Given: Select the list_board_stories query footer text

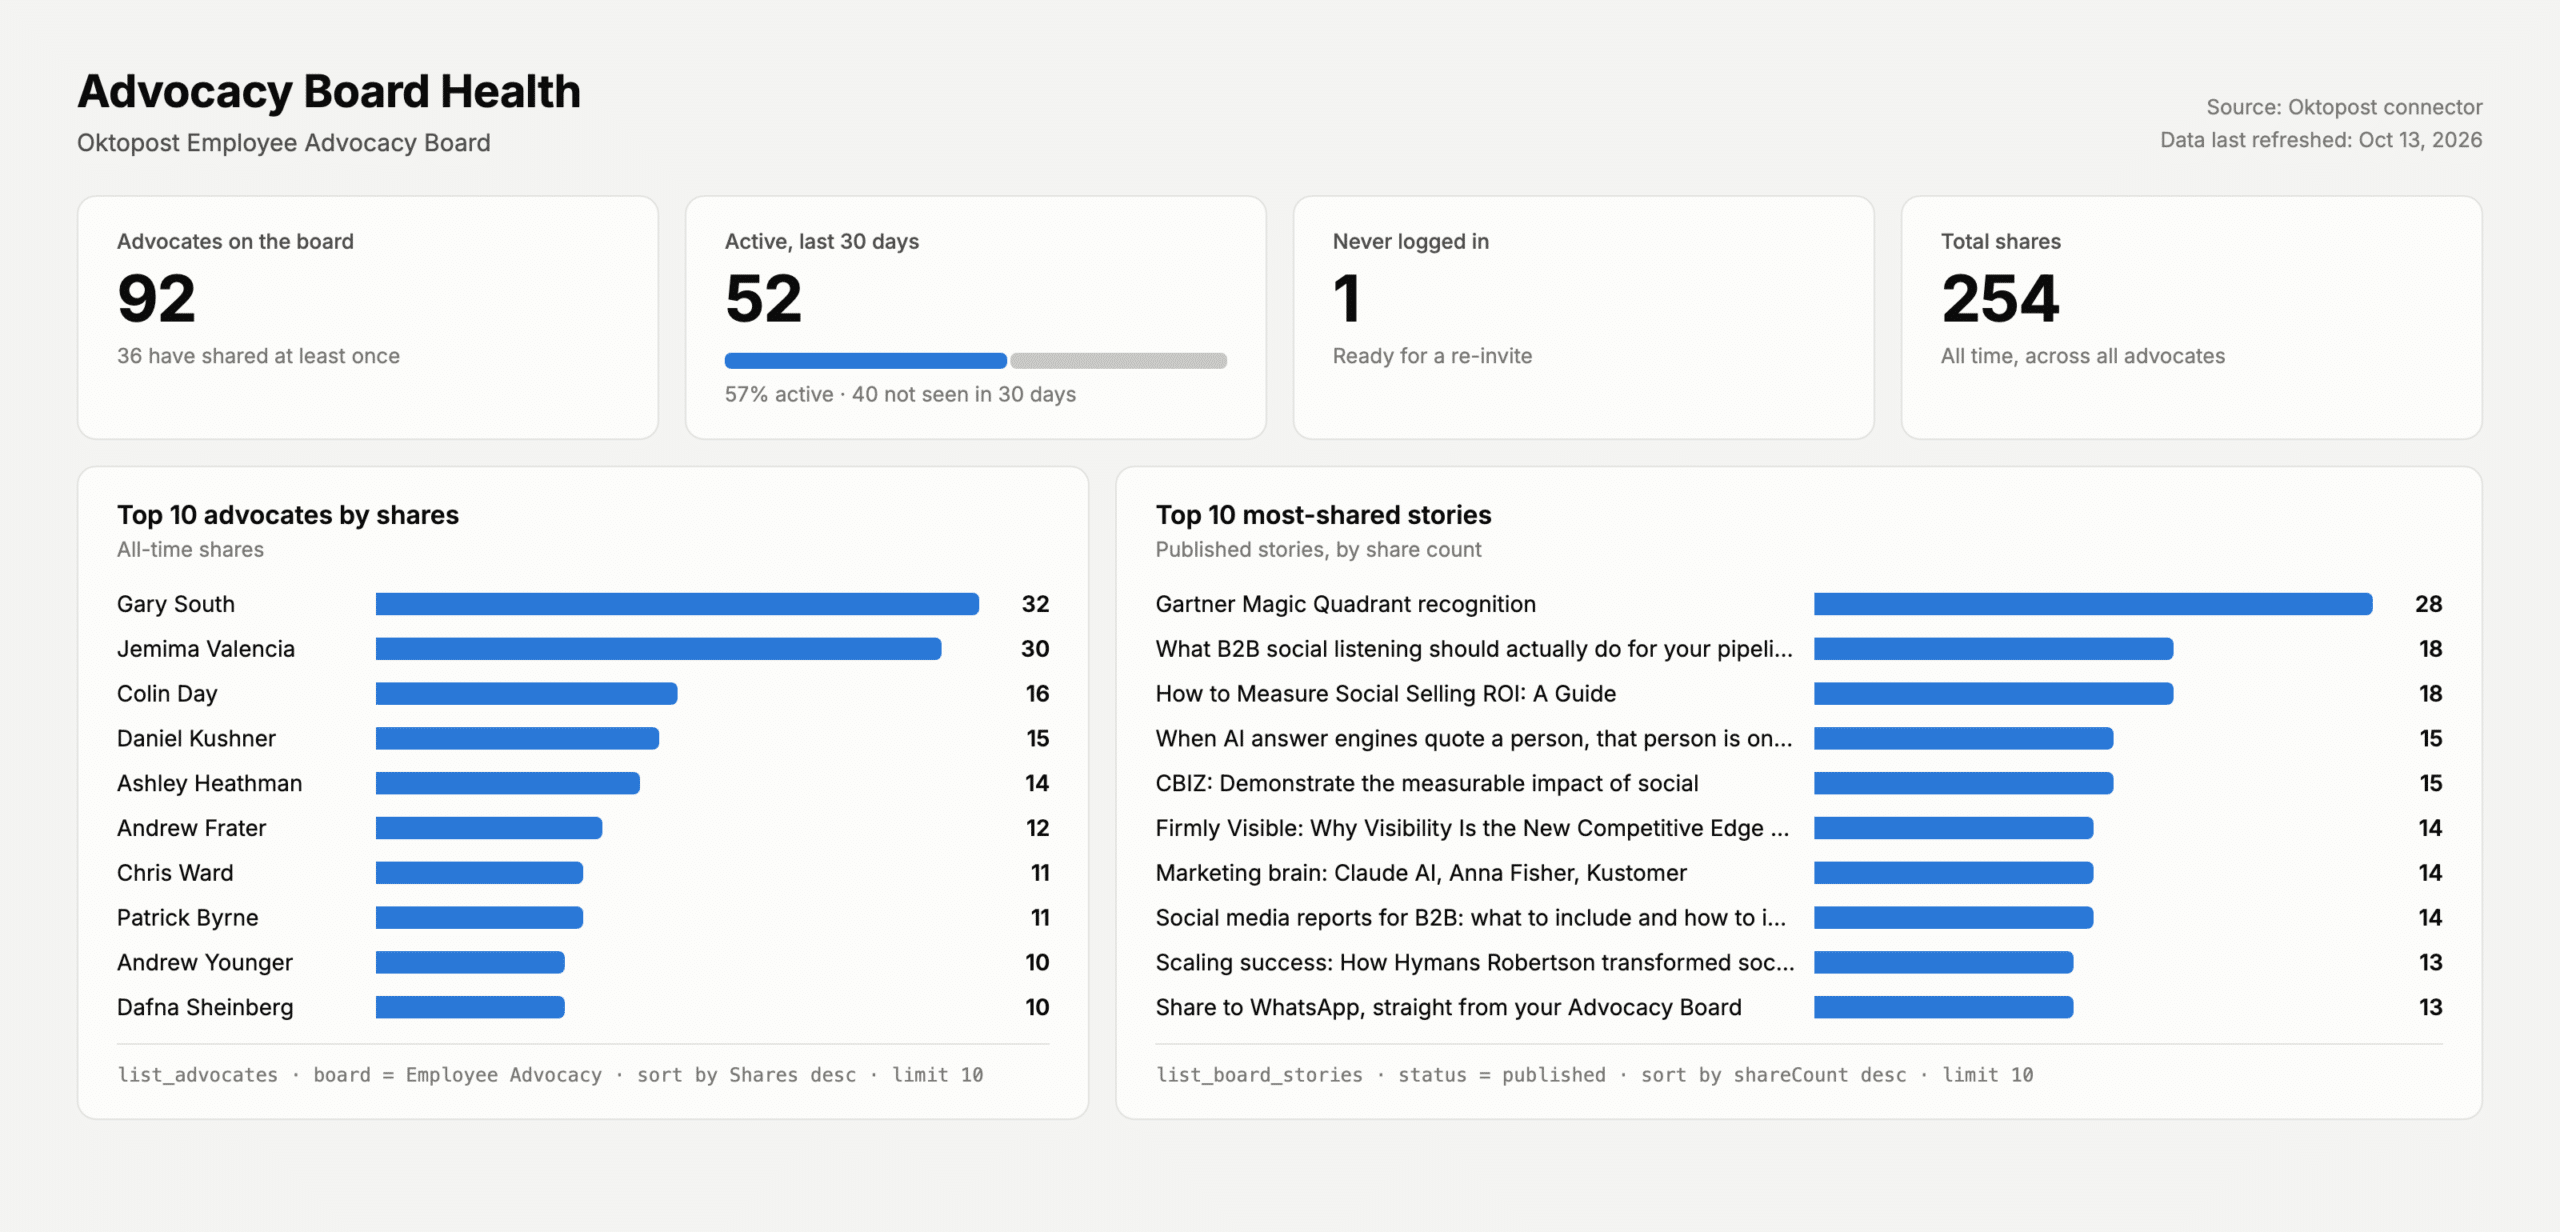Looking at the screenshot, I should 1594,1075.
